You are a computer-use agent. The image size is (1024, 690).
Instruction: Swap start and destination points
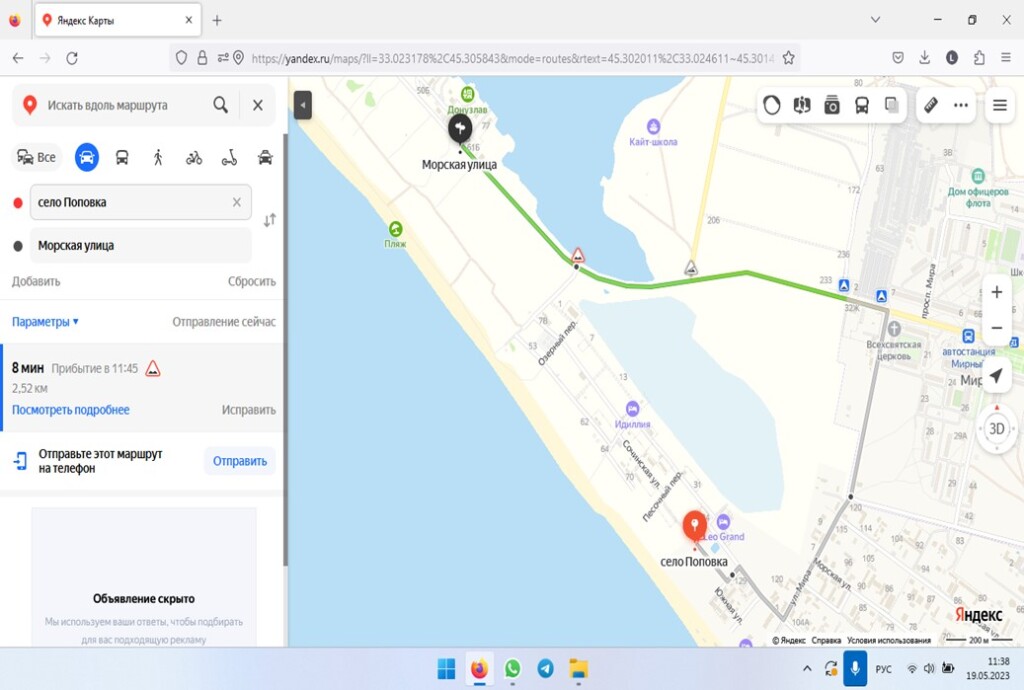point(270,221)
